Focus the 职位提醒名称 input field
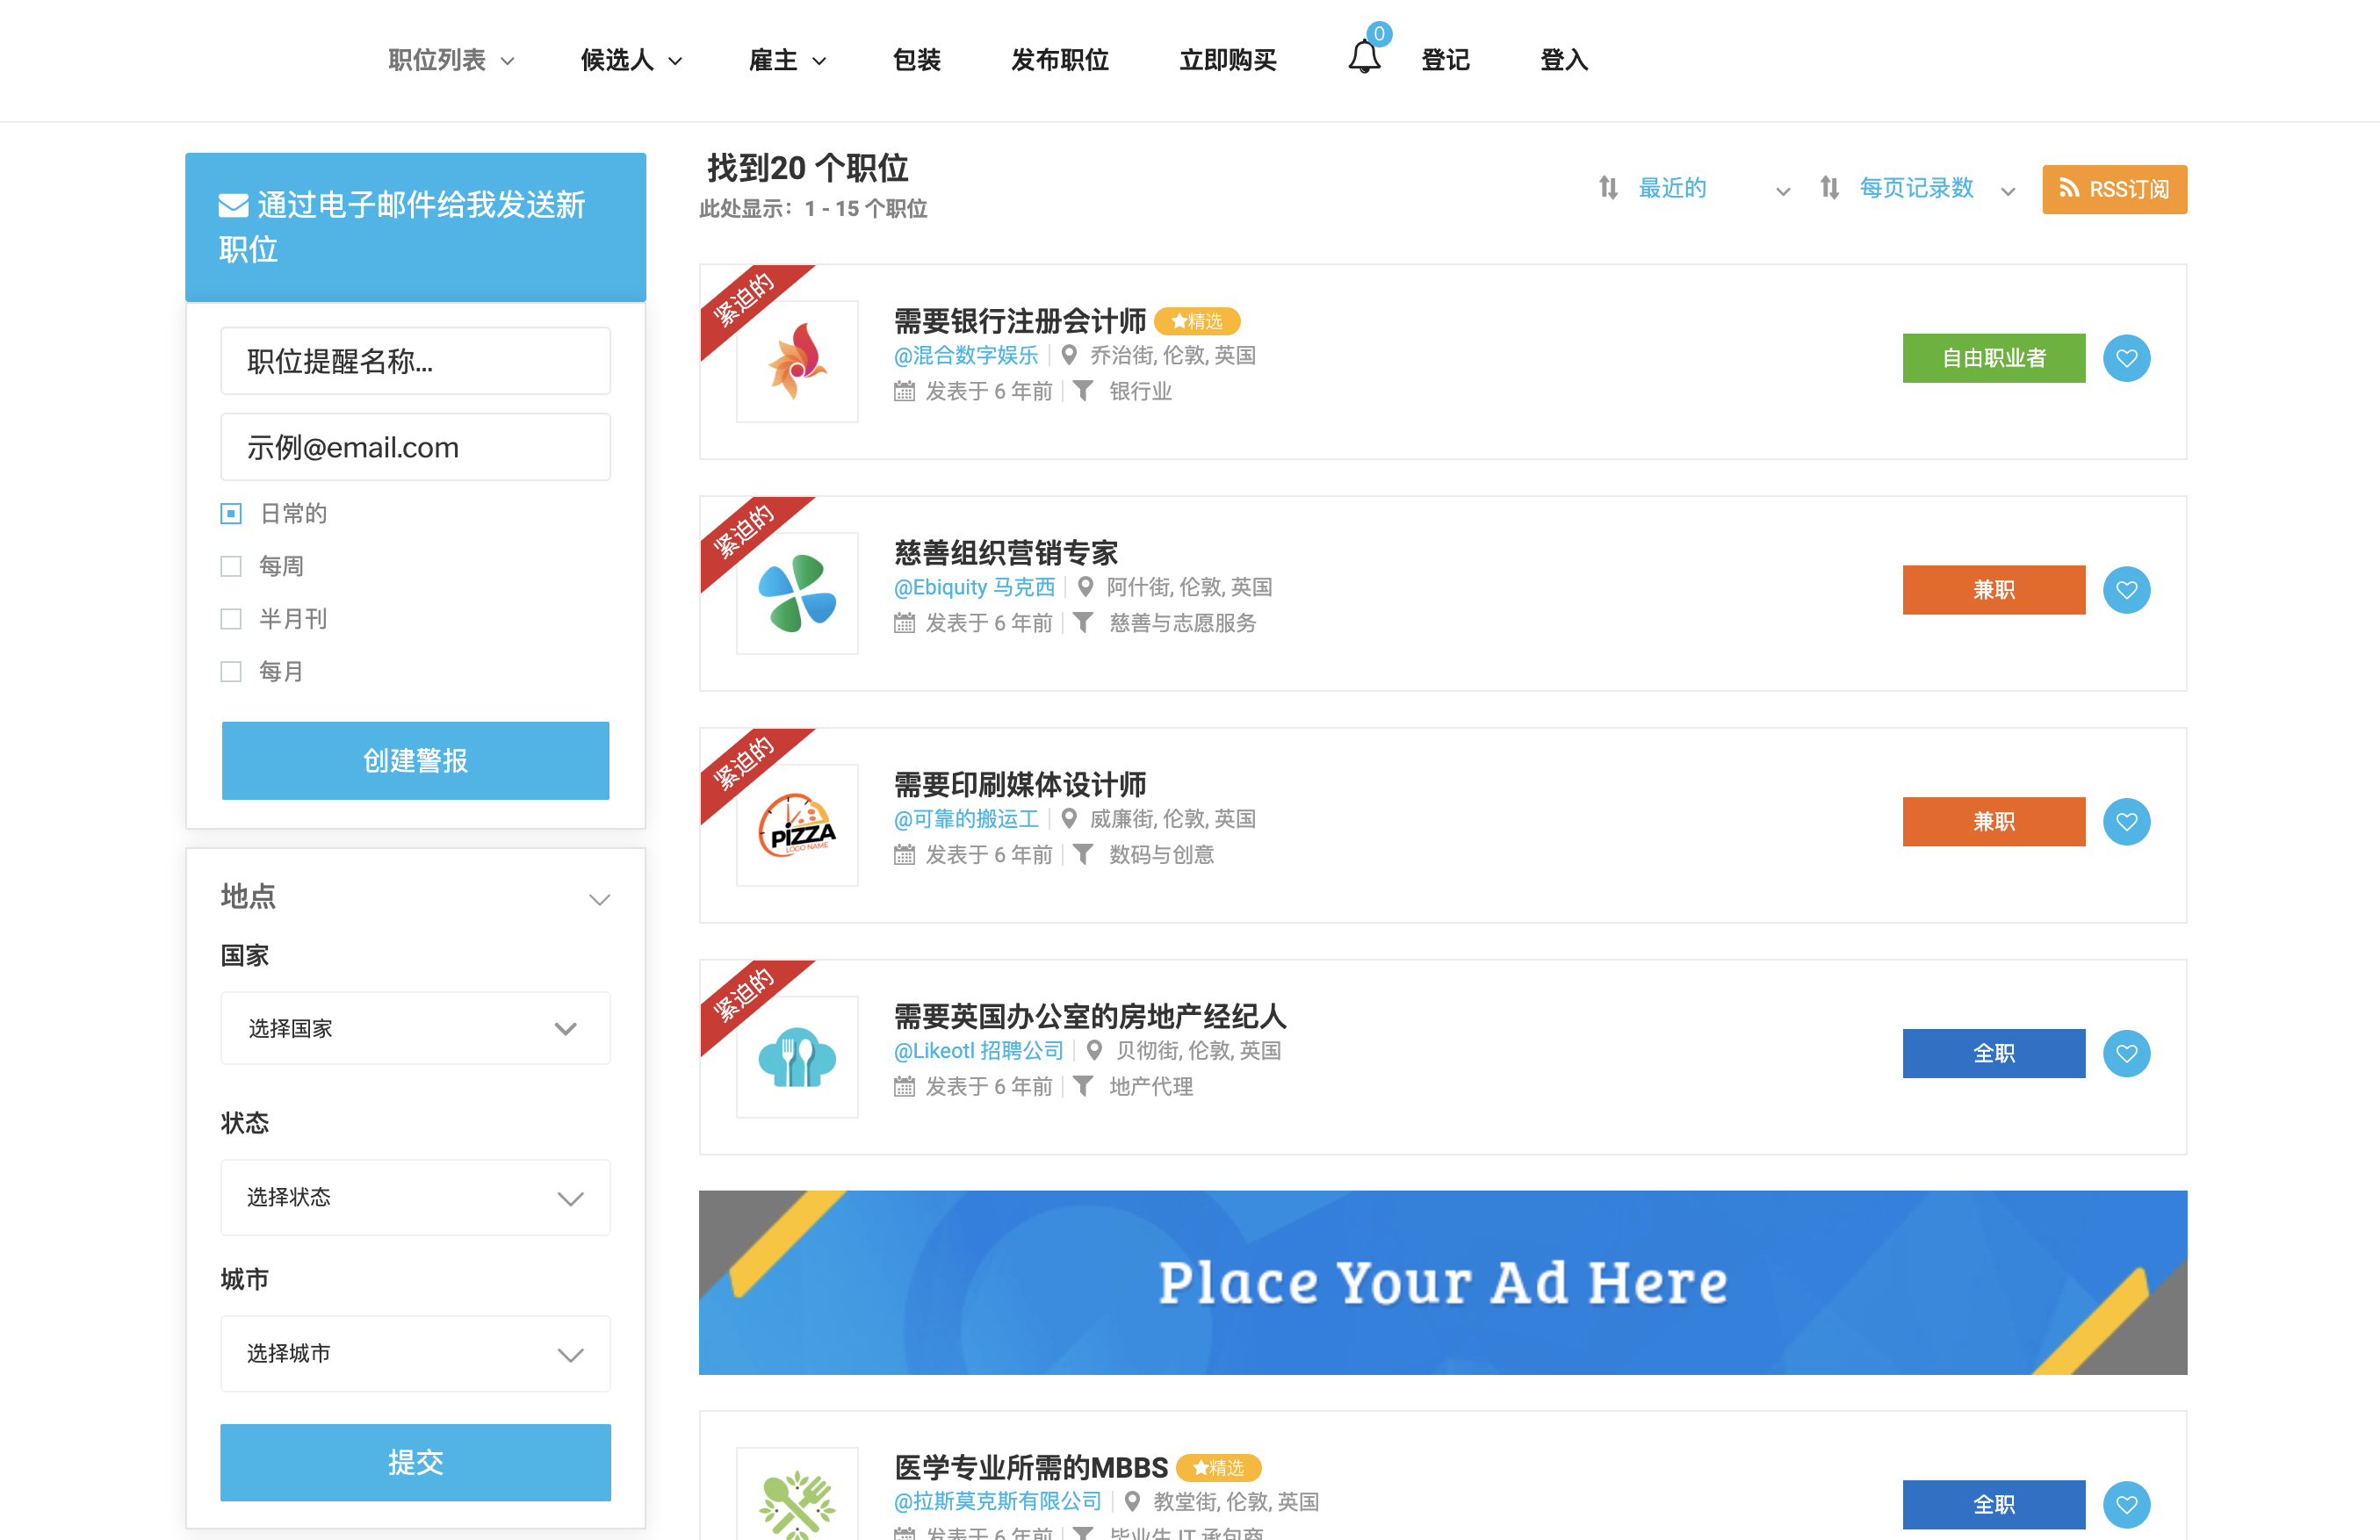The image size is (2380, 1540). pos(415,361)
